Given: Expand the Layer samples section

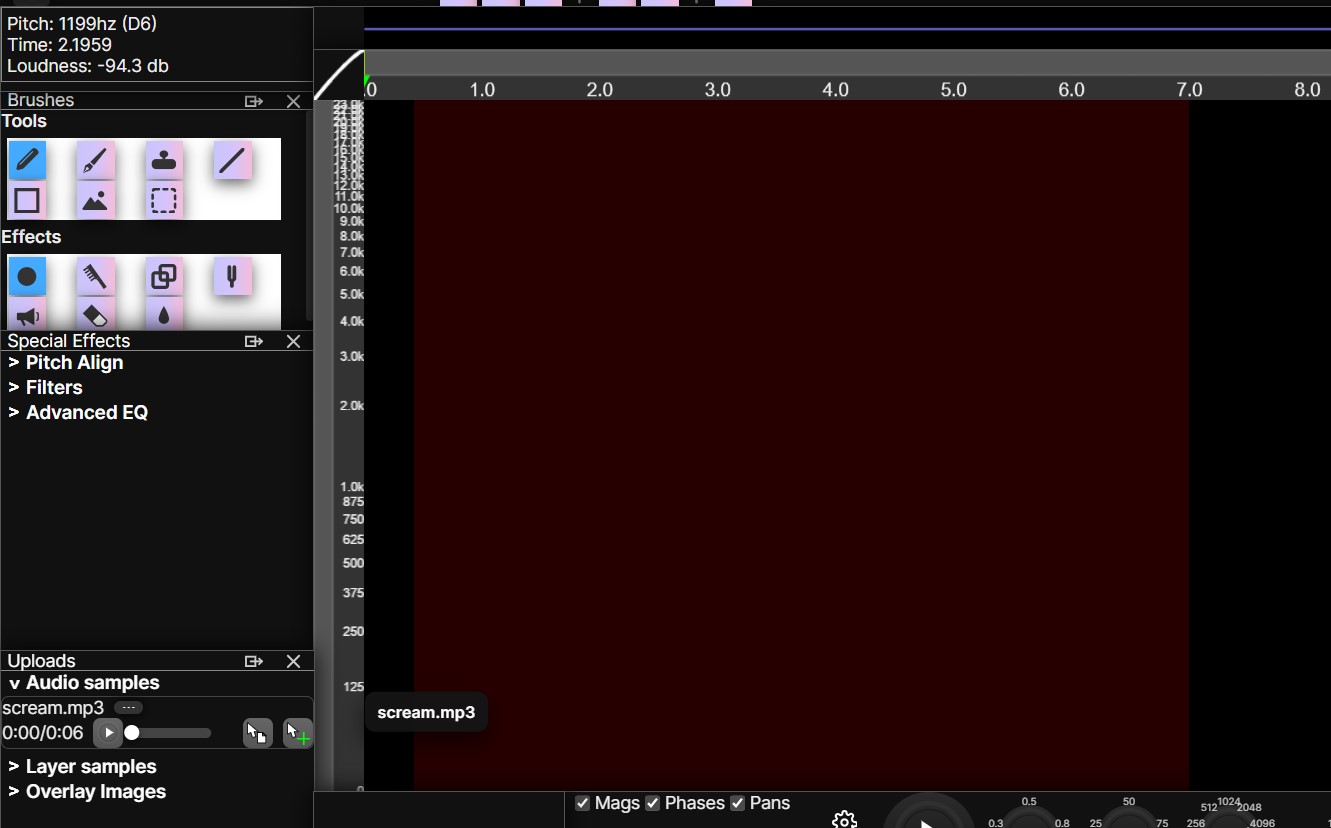Looking at the screenshot, I should tap(83, 767).
